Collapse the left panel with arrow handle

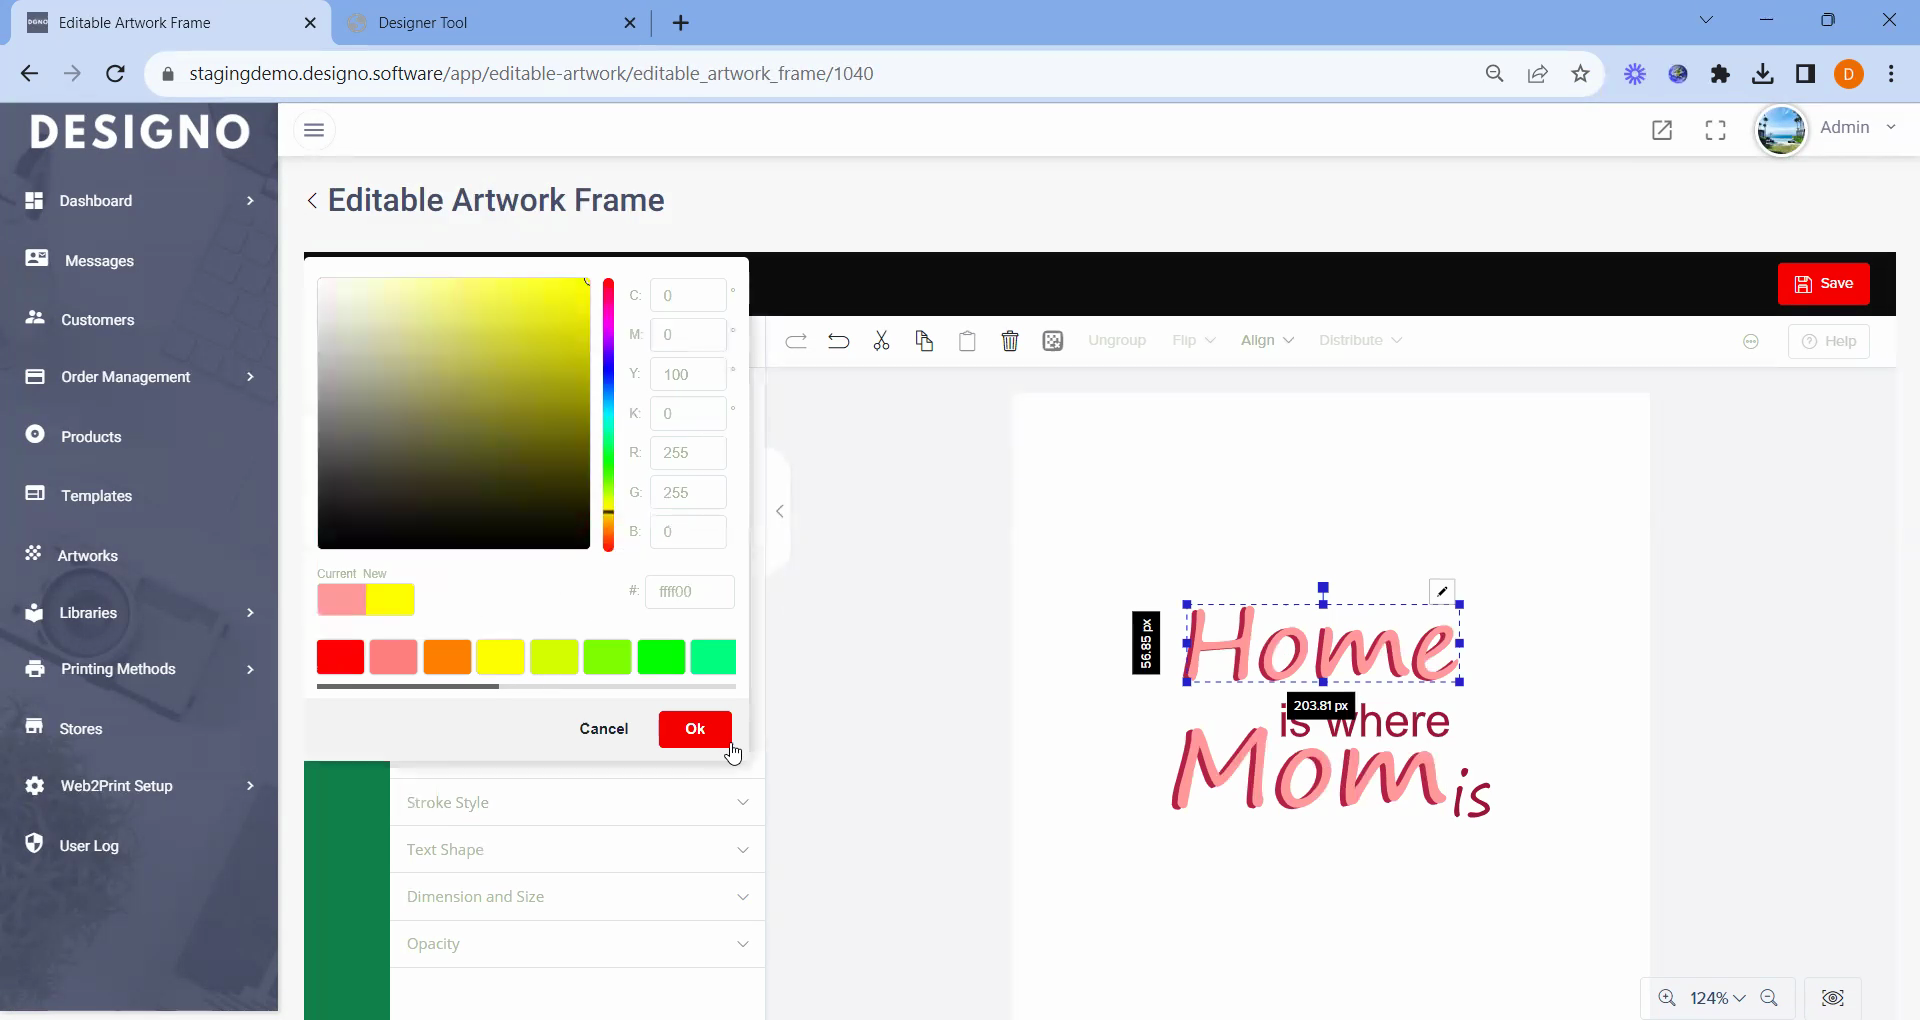point(780,512)
